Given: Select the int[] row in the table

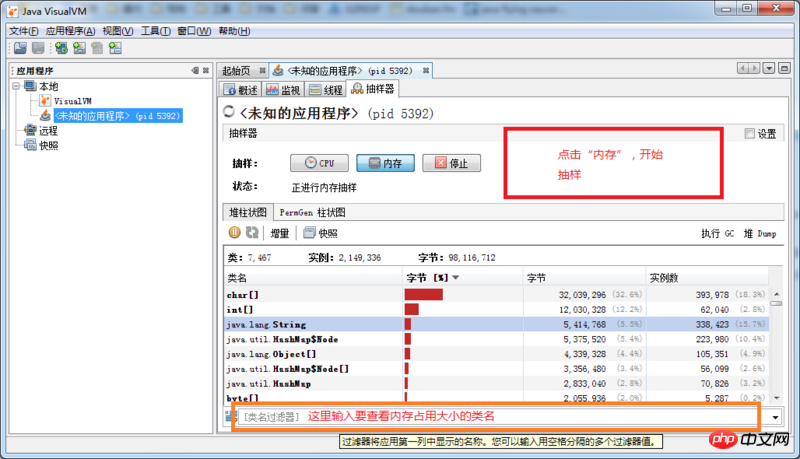Looking at the screenshot, I should pyautogui.click(x=496, y=310).
